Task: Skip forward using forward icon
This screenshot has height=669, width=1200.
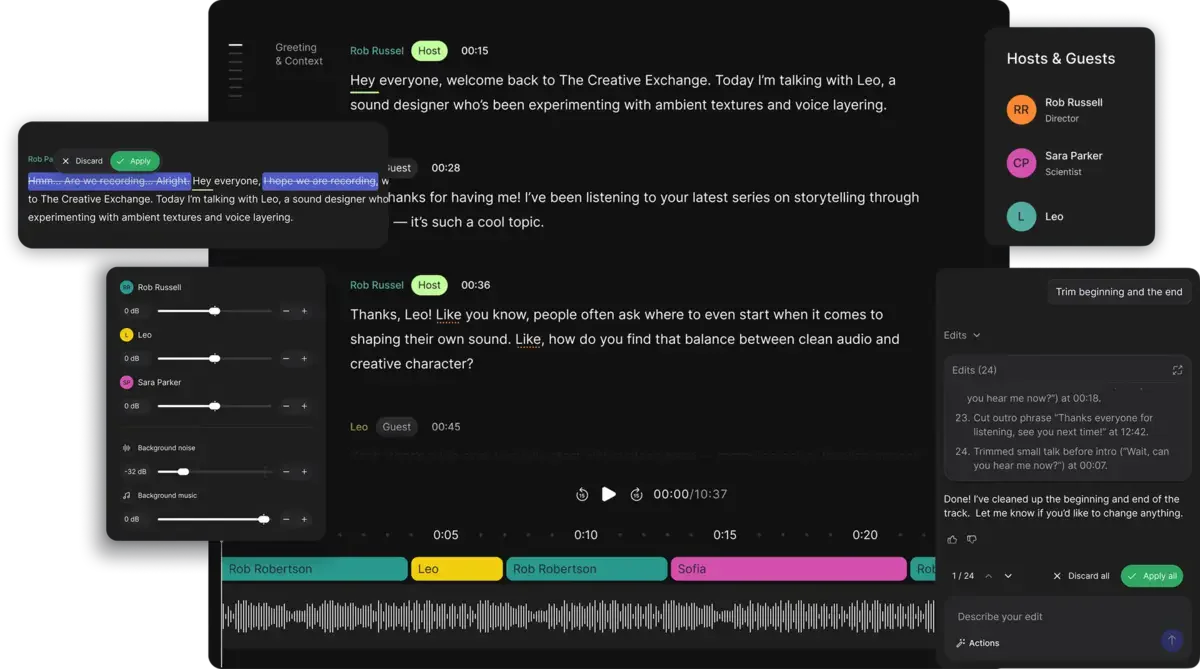Action: pos(636,494)
